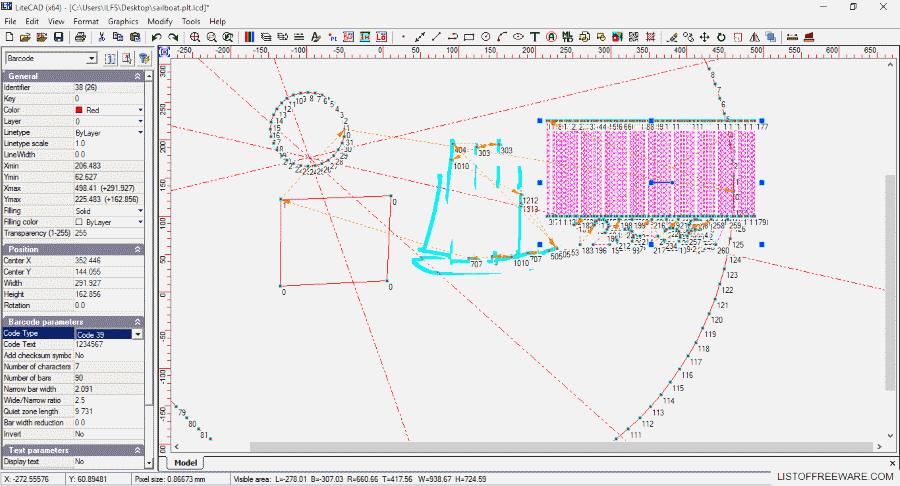Open the Tools menu
The height and width of the screenshot is (486, 900).
click(x=191, y=21)
